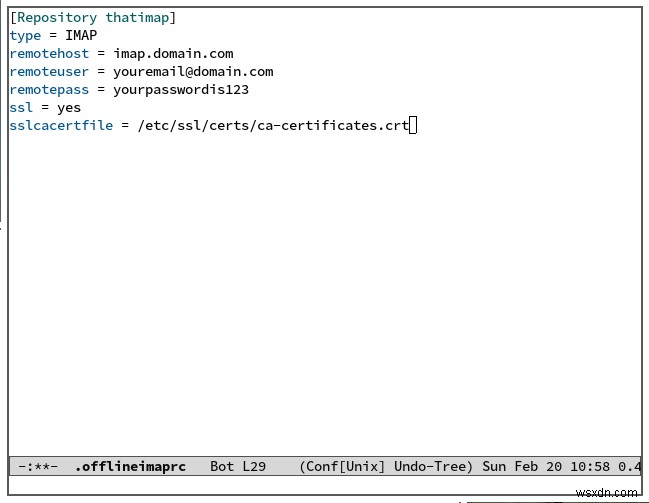Click the "ssl" key name
Image resolution: width=649 pixels, height=503 pixels.
(21, 108)
